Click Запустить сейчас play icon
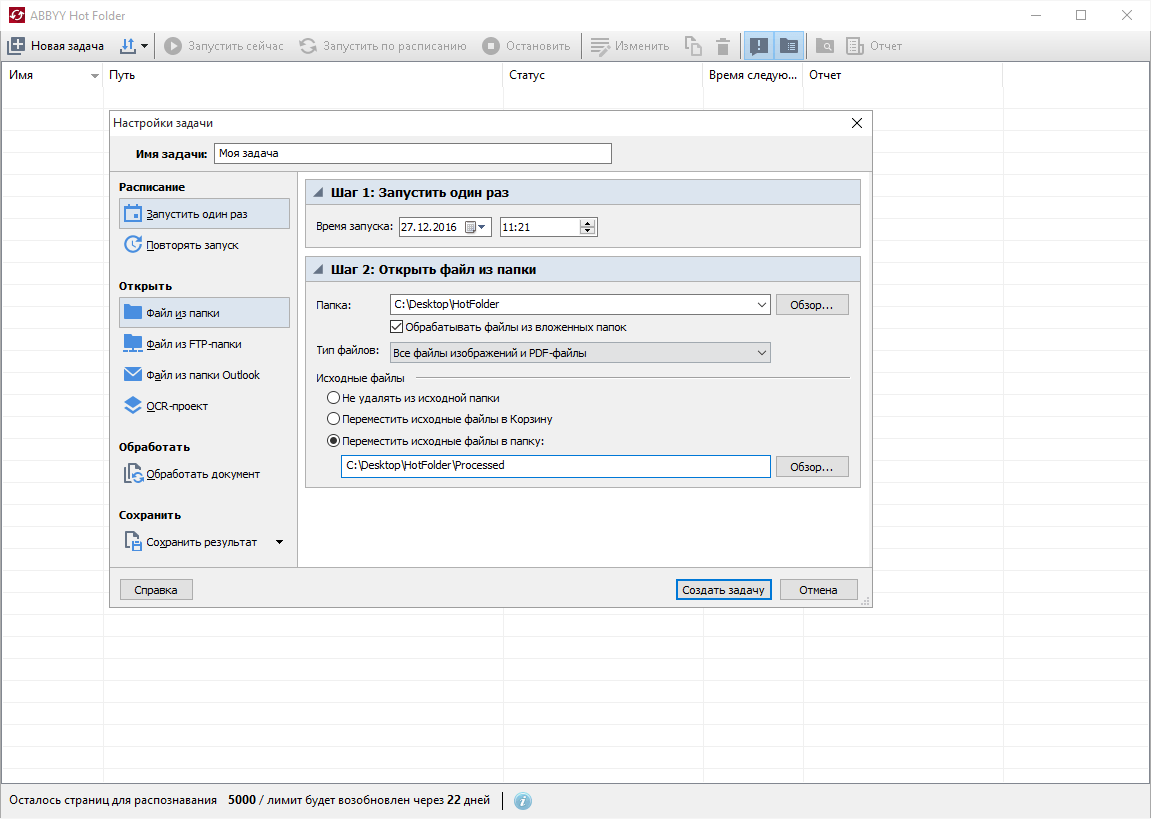Image resolution: width=1151 pixels, height=819 pixels. click(x=173, y=46)
